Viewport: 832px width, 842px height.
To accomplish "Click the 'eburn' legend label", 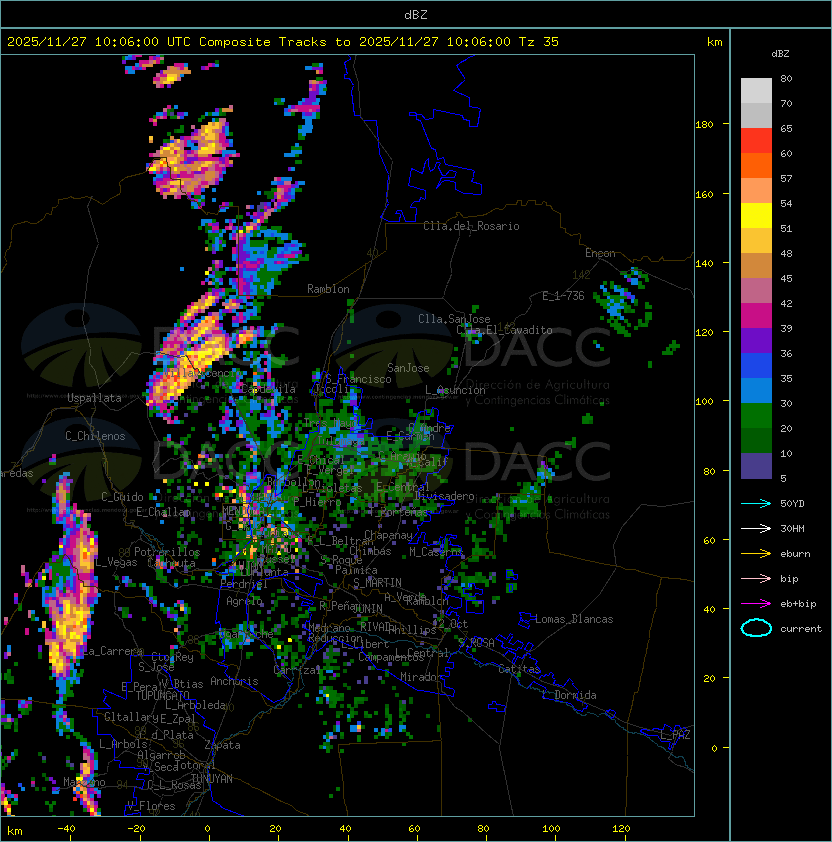I will tap(795, 554).
